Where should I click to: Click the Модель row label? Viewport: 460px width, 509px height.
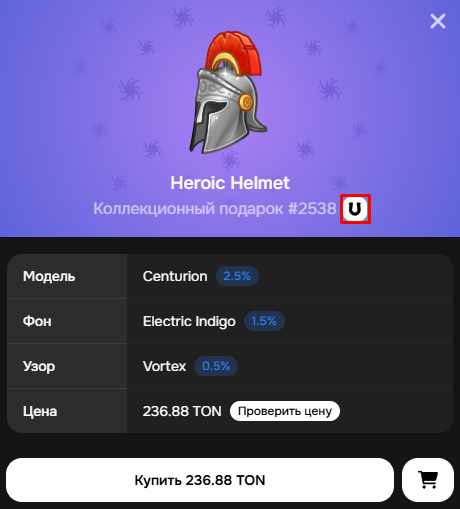pos(49,276)
